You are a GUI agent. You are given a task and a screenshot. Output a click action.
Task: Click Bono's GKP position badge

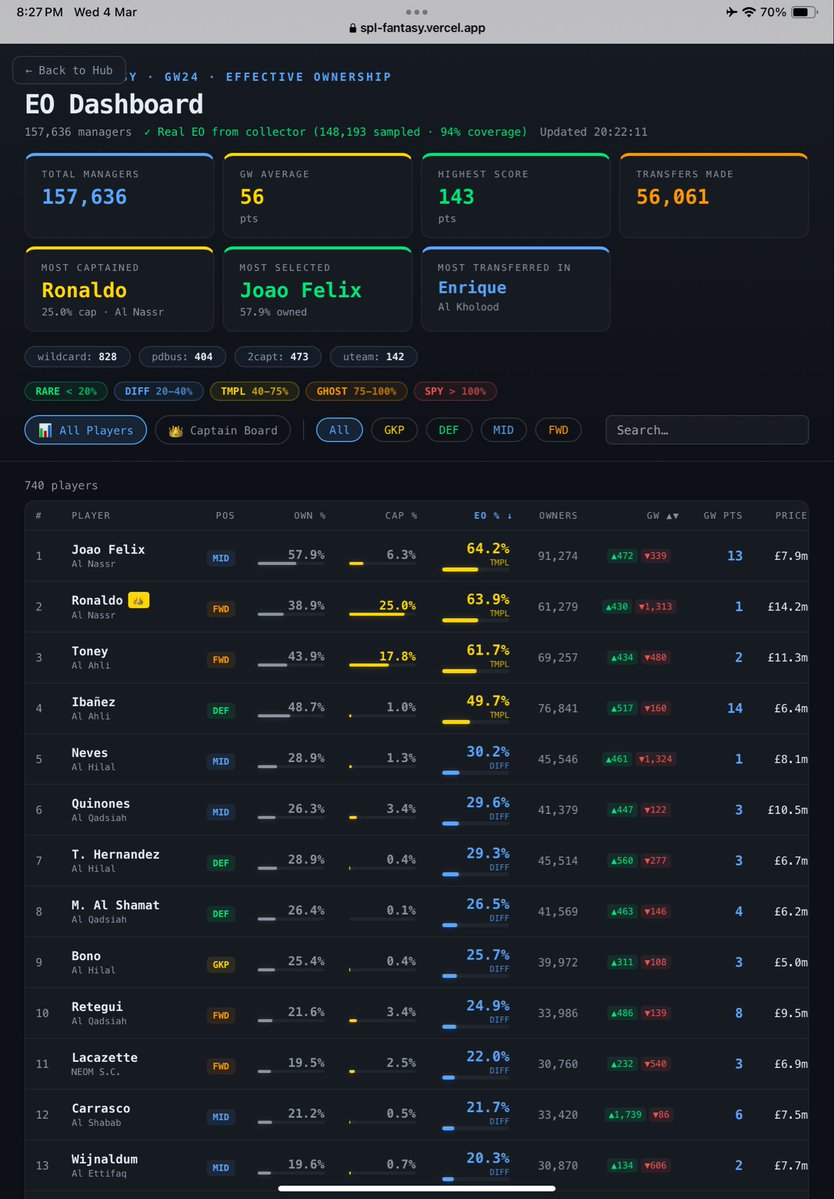[x=220, y=964]
